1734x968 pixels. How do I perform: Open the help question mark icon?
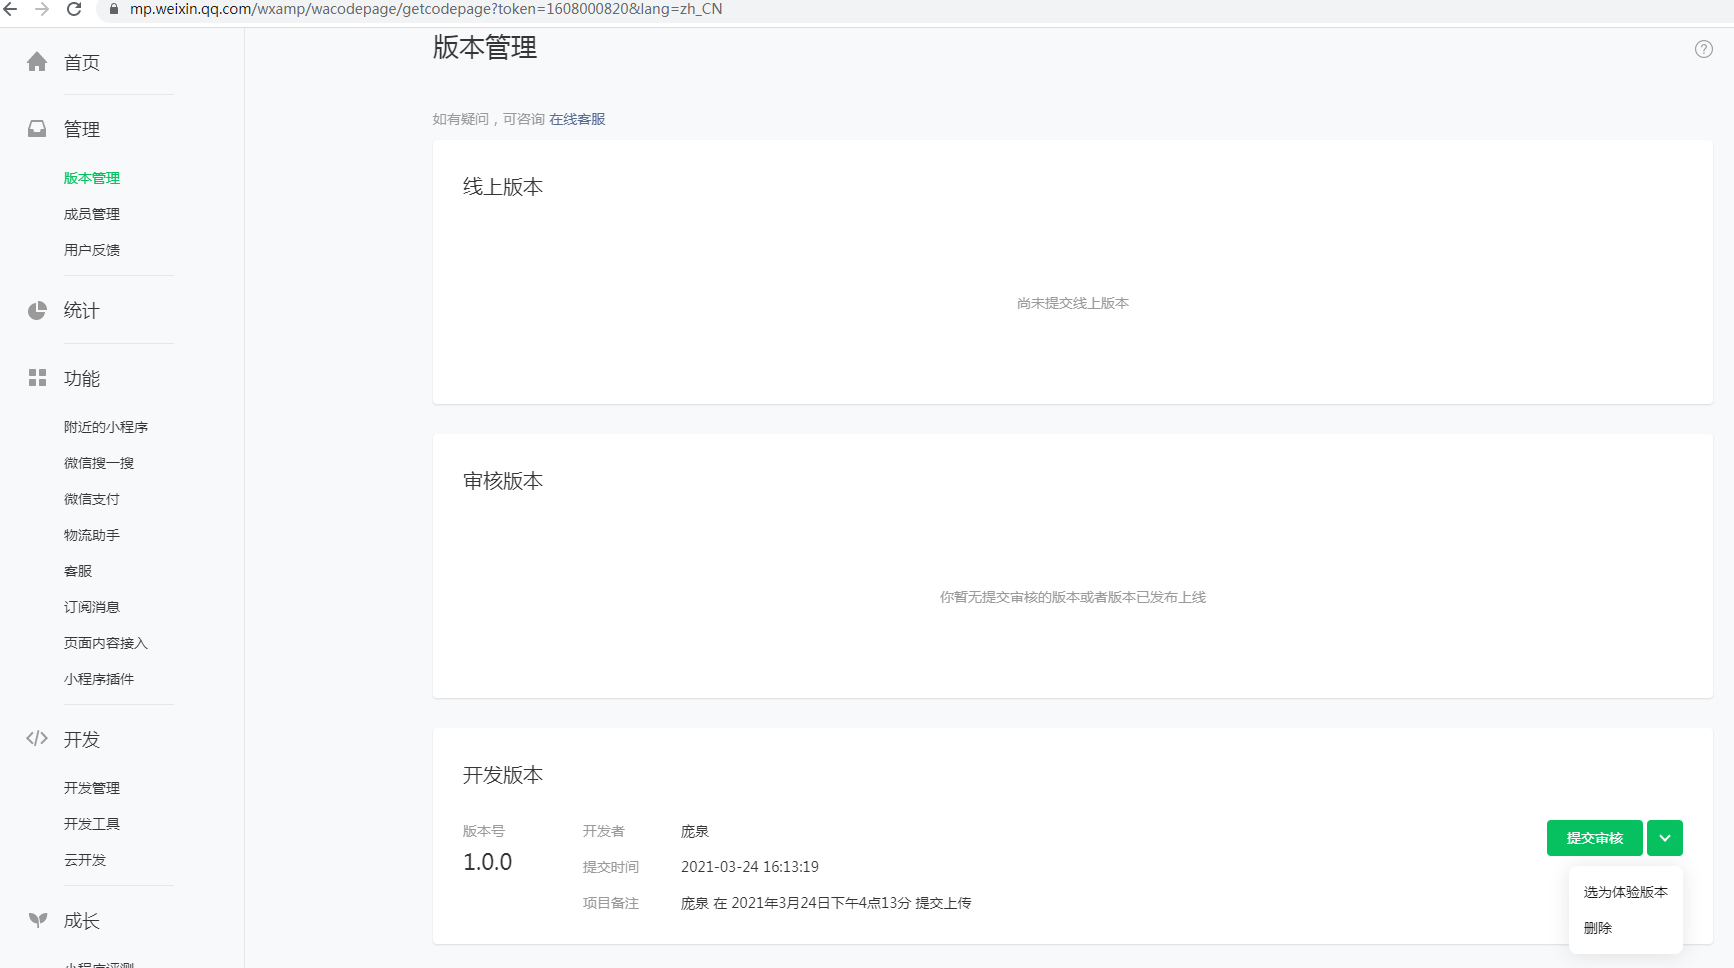point(1703,49)
